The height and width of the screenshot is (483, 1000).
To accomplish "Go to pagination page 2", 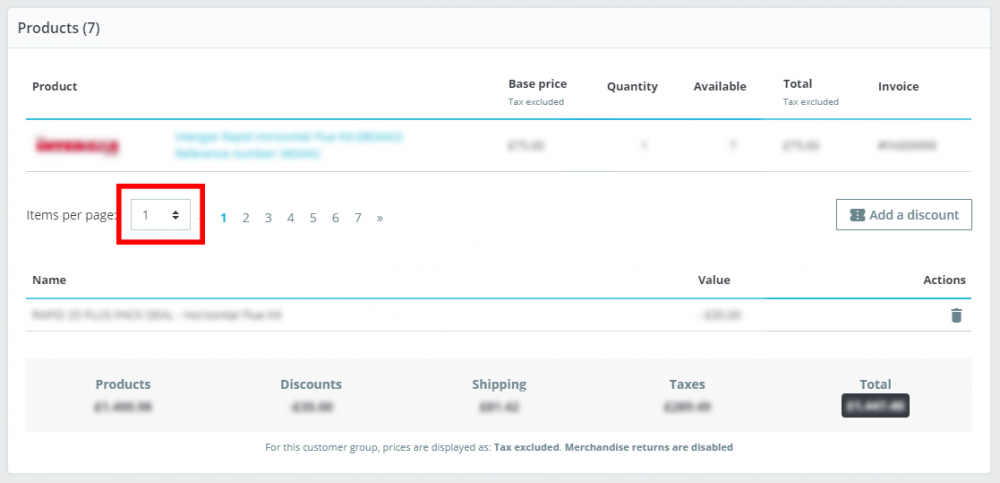I will click(x=246, y=217).
